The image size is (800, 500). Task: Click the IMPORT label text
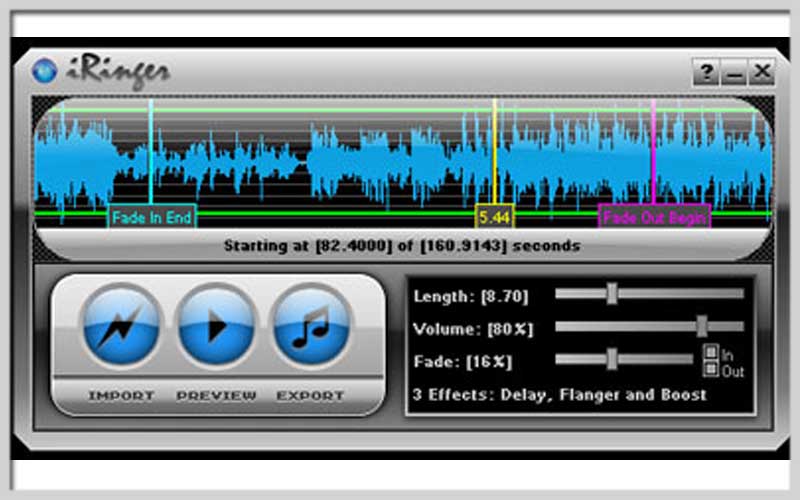[x=121, y=396]
